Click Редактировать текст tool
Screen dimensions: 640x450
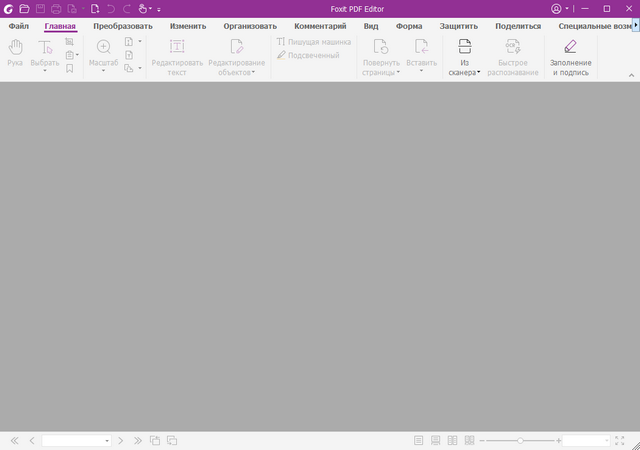(176, 47)
